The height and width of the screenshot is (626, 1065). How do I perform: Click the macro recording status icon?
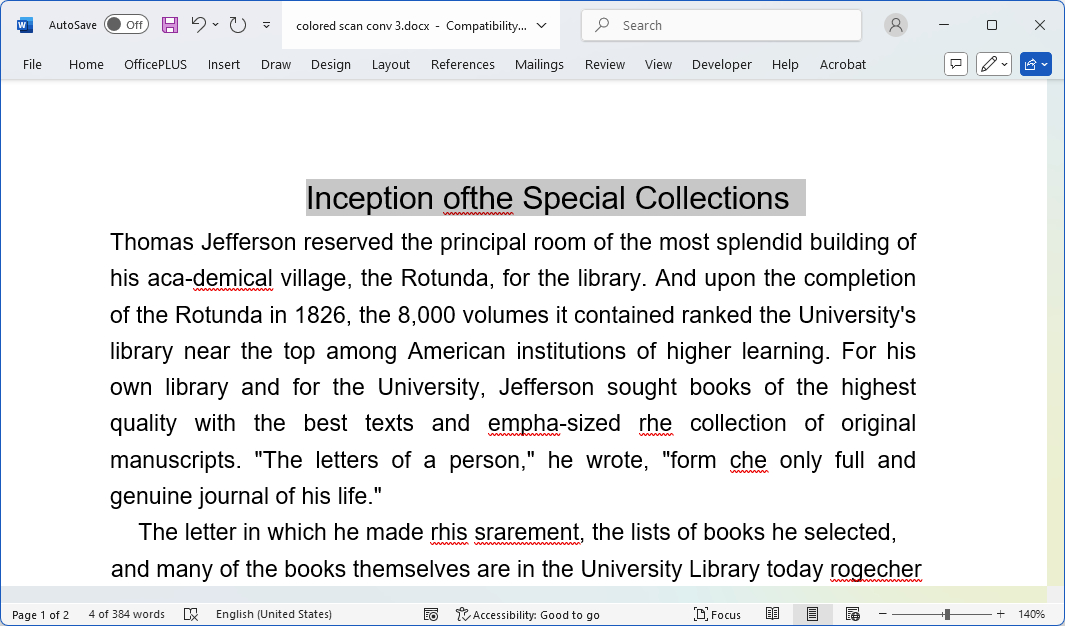coord(431,614)
